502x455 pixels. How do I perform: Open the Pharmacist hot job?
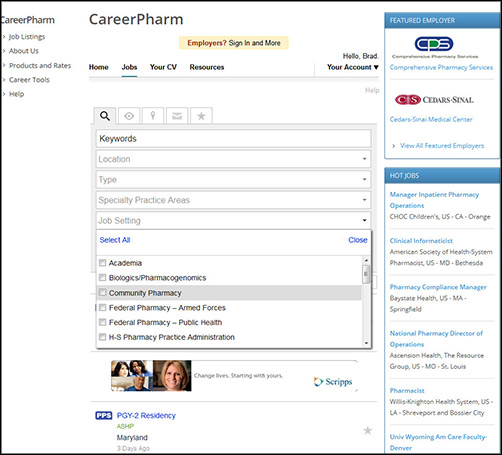point(407,391)
